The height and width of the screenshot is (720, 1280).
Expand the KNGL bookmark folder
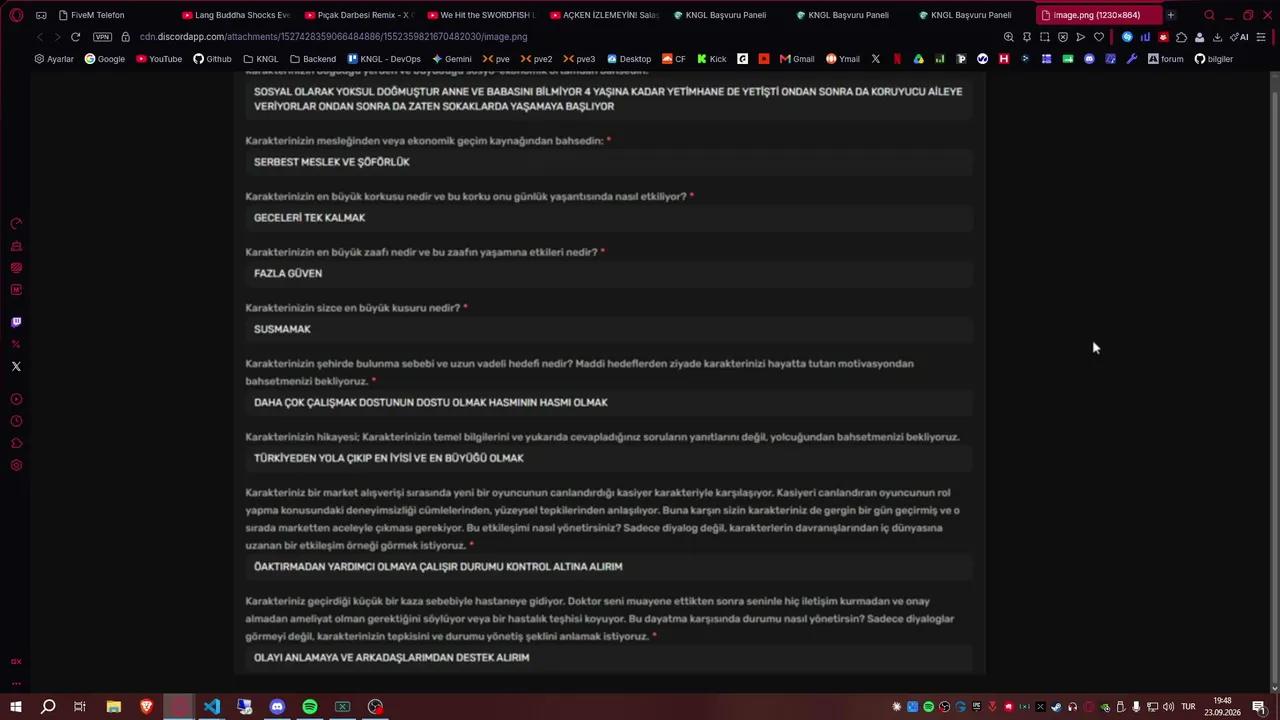pyautogui.click(x=260, y=59)
